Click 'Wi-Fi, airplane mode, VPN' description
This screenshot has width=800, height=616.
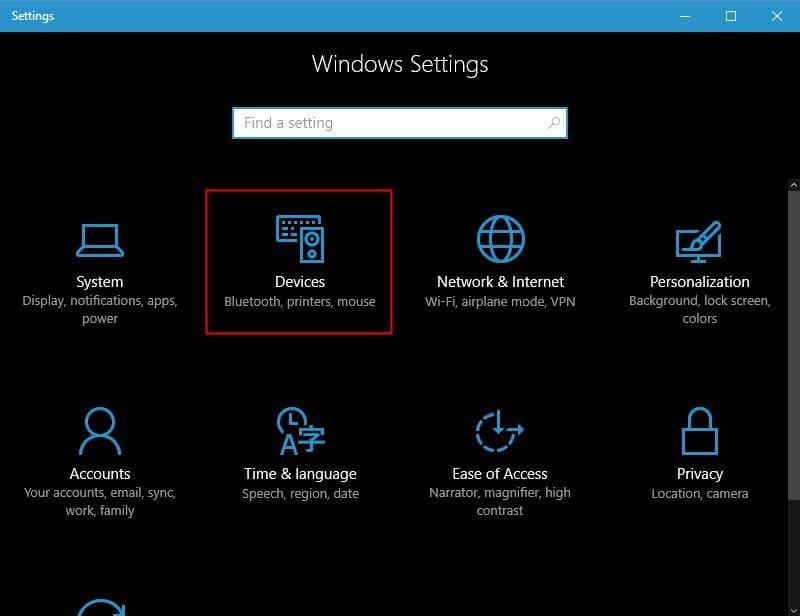[500, 302]
